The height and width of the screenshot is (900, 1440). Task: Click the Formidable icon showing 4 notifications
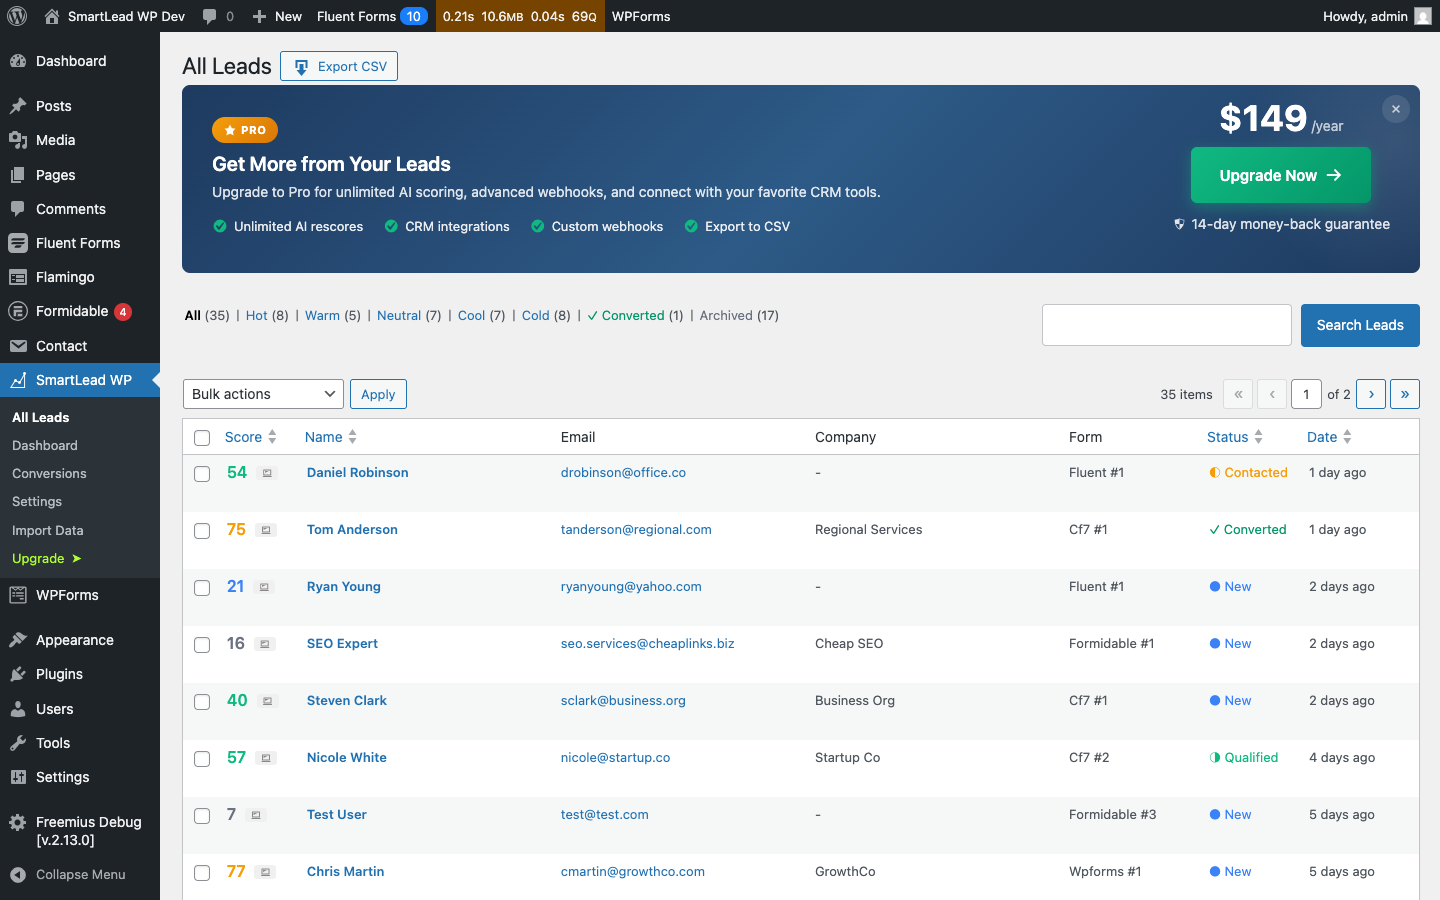pos(20,311)
